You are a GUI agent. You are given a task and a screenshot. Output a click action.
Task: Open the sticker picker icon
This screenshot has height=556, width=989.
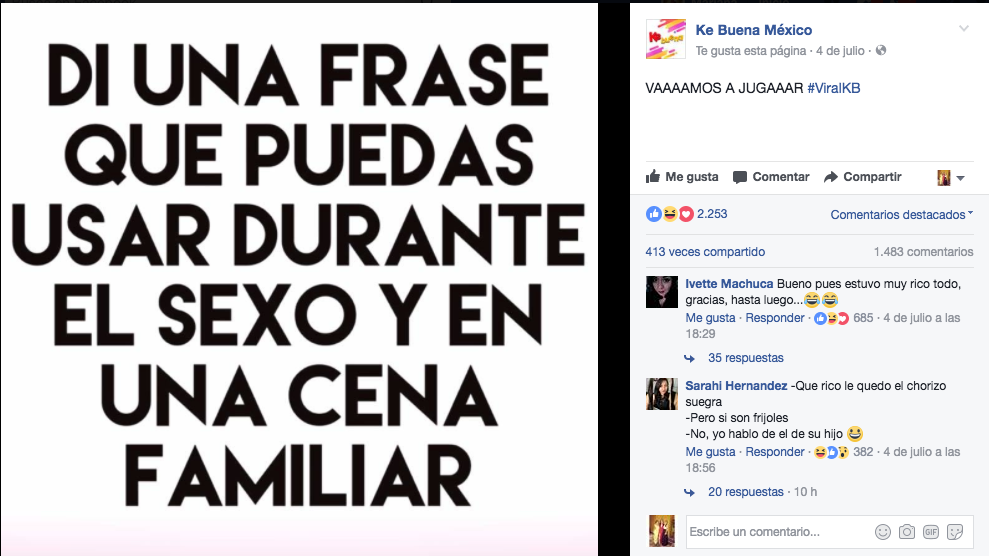(955, 532)
